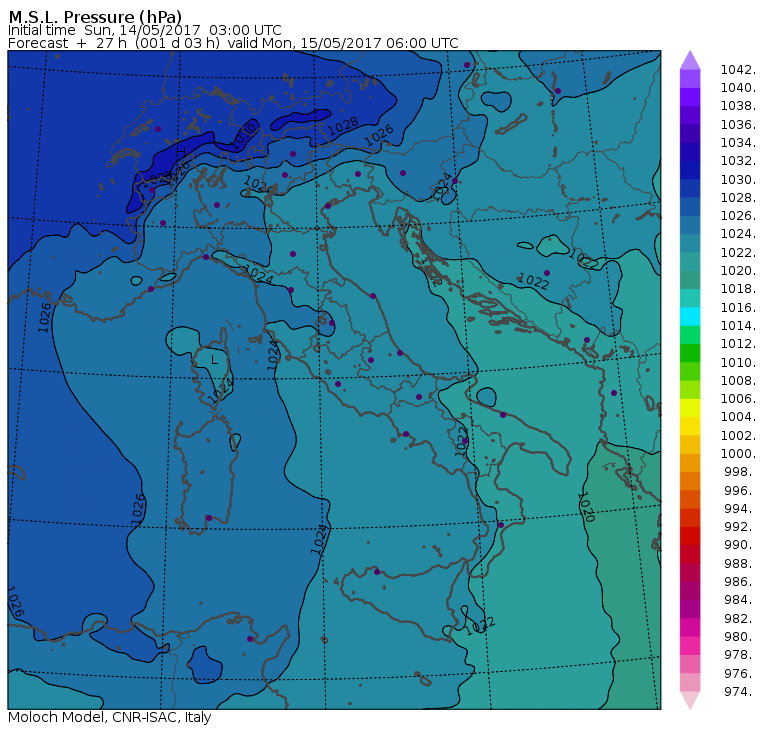Click the '974.' legend value
Screen dimensions: 760x731
tap(740, 691)
